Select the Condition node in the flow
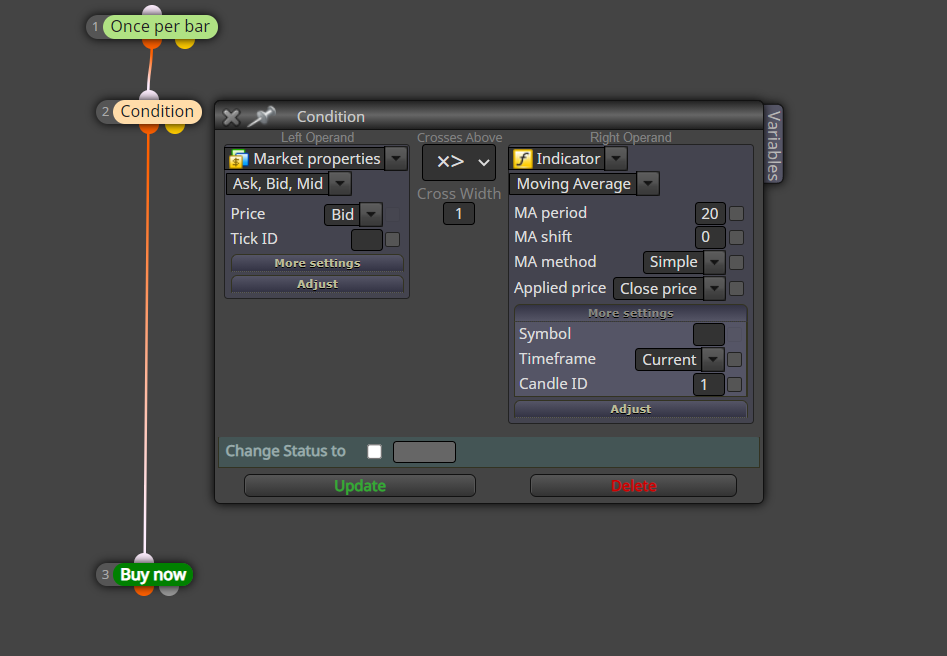The width and height of the screenshot is (947, 656). pyautogui.click(x=157, y=112)
